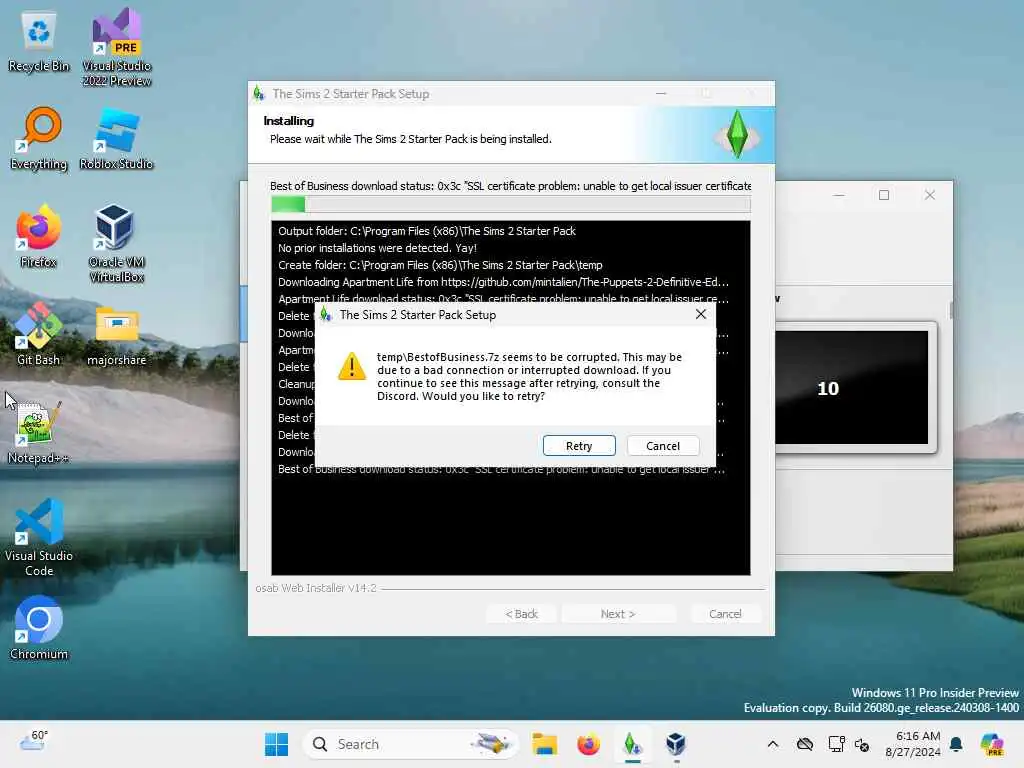Image resolution: width=1024 pixels, height=768 pixels.
Task: Click the green installation progress bar
Action: (511, 204)
